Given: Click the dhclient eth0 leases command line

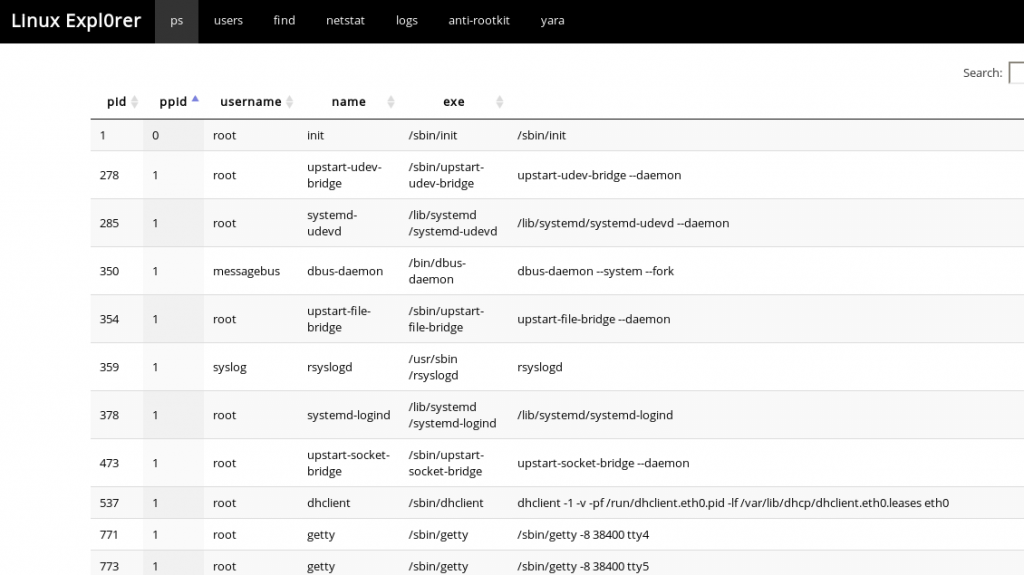Looking at the screenshot, I should [733, 503].
